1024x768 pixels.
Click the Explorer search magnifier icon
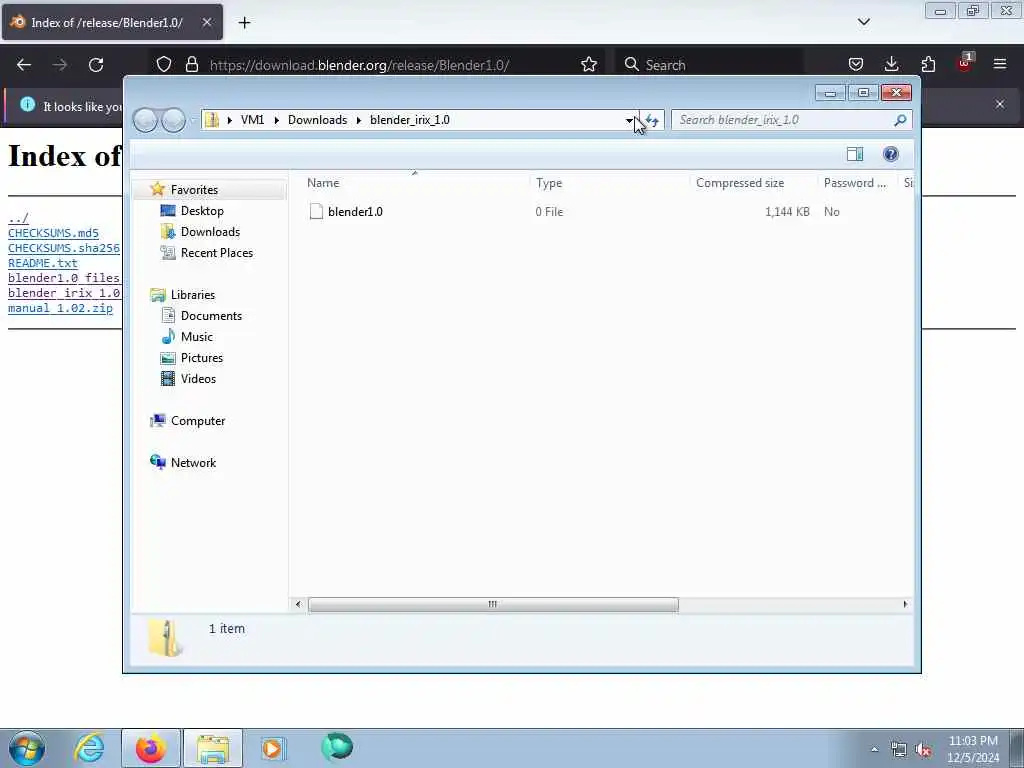click(901, 120)
